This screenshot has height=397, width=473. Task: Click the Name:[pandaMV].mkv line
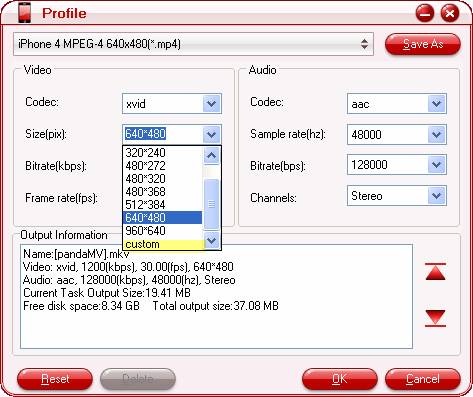point(76,254)
